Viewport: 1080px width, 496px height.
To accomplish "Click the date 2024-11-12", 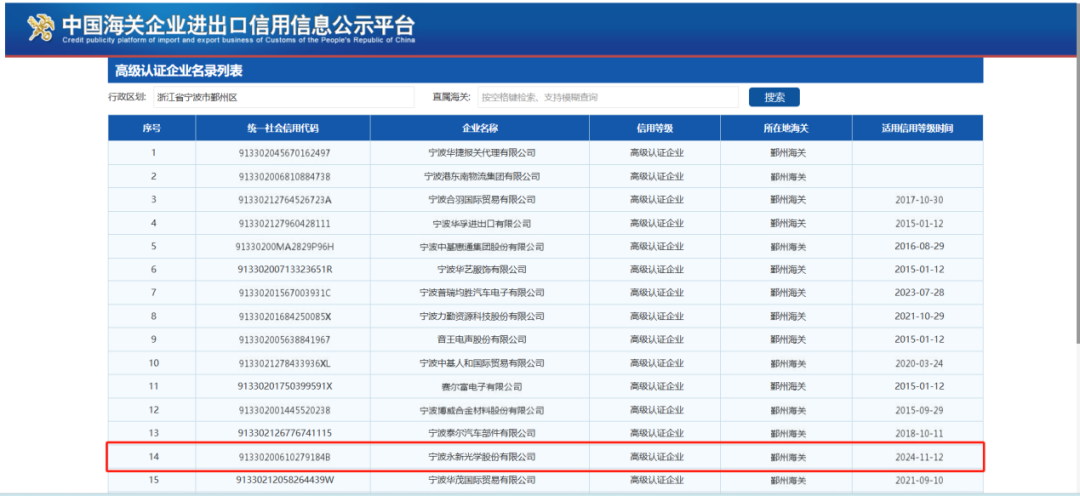I will point(918,457).
